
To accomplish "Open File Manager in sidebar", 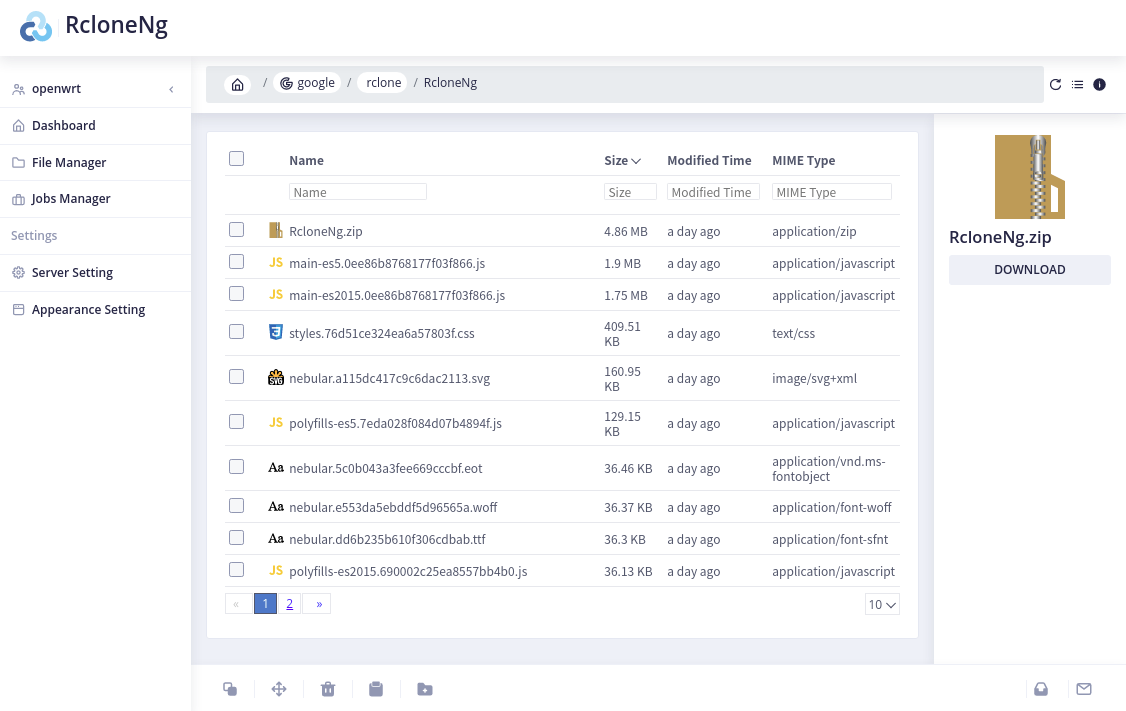I will tap(96, 162).
